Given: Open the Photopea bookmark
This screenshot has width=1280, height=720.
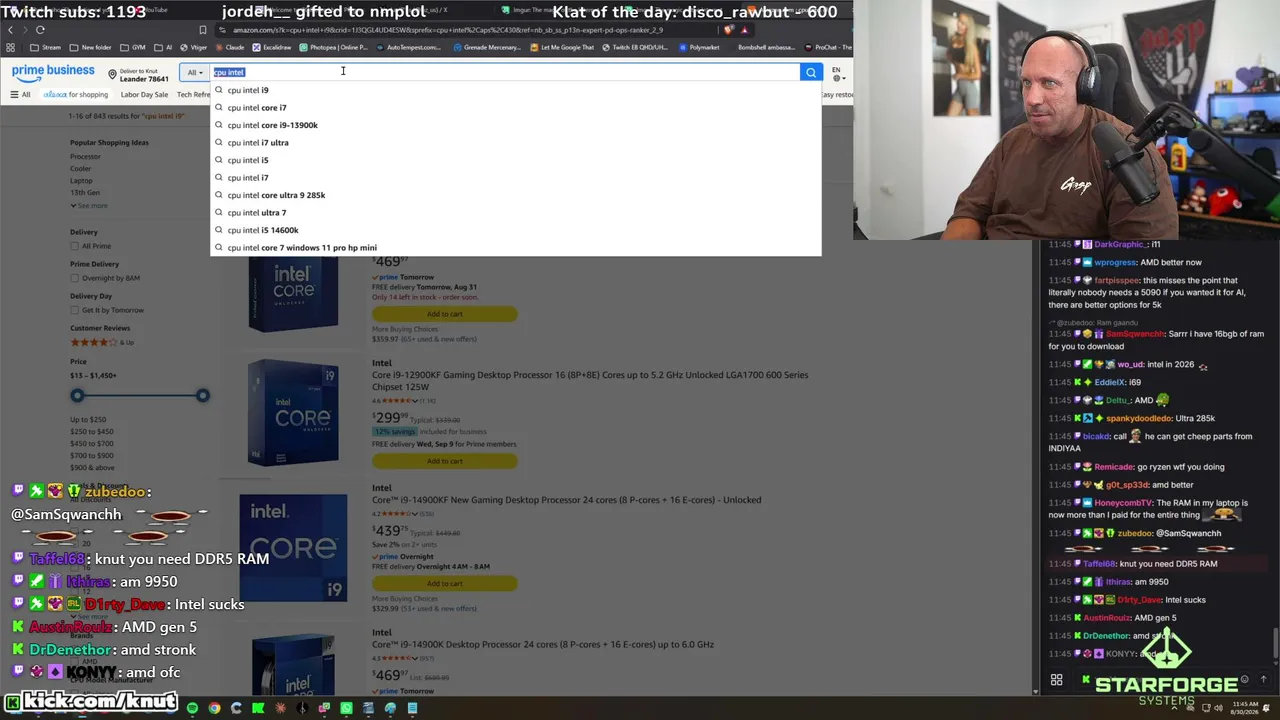Looking at the screenshot, I should pyautogui.click(x=333, y=47).
